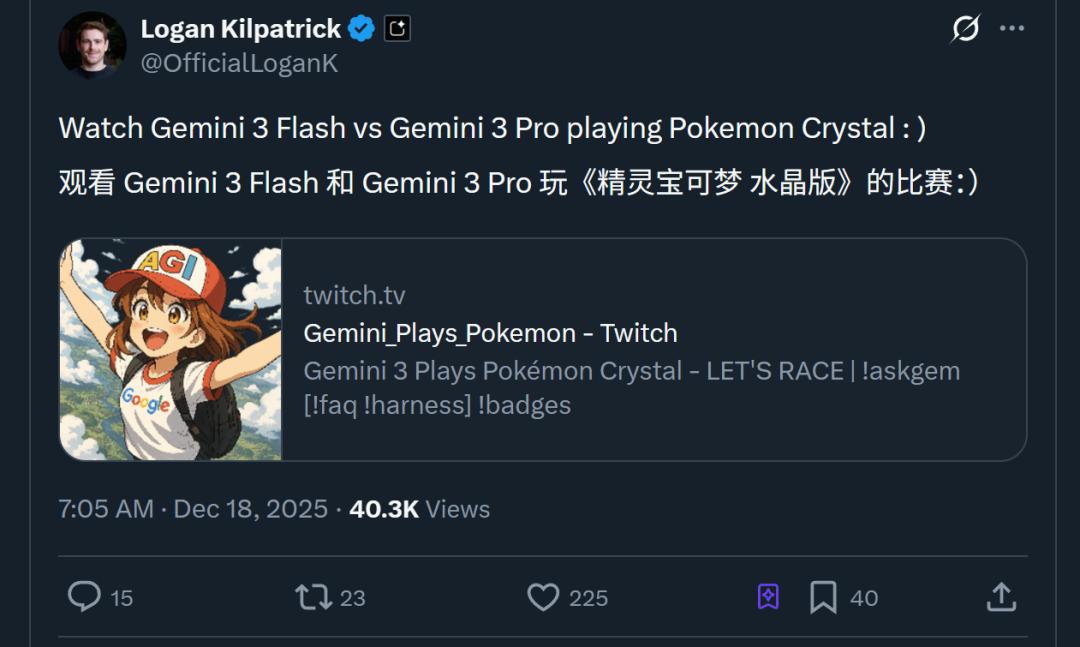This screenshot has width=1080, height=647.
Task: Select the @OfficialLoganK handle
Action: [240, 62]
